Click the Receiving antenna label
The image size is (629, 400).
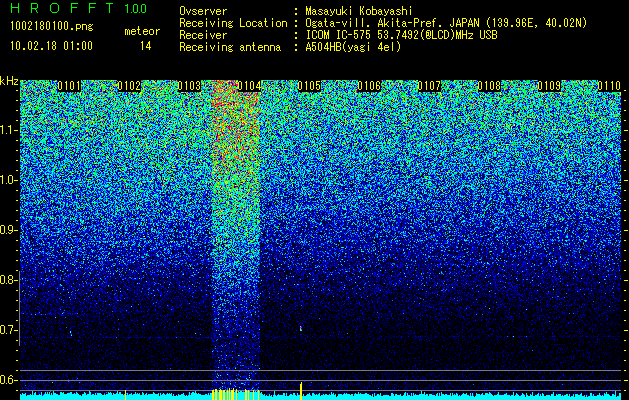pos(230,47)
